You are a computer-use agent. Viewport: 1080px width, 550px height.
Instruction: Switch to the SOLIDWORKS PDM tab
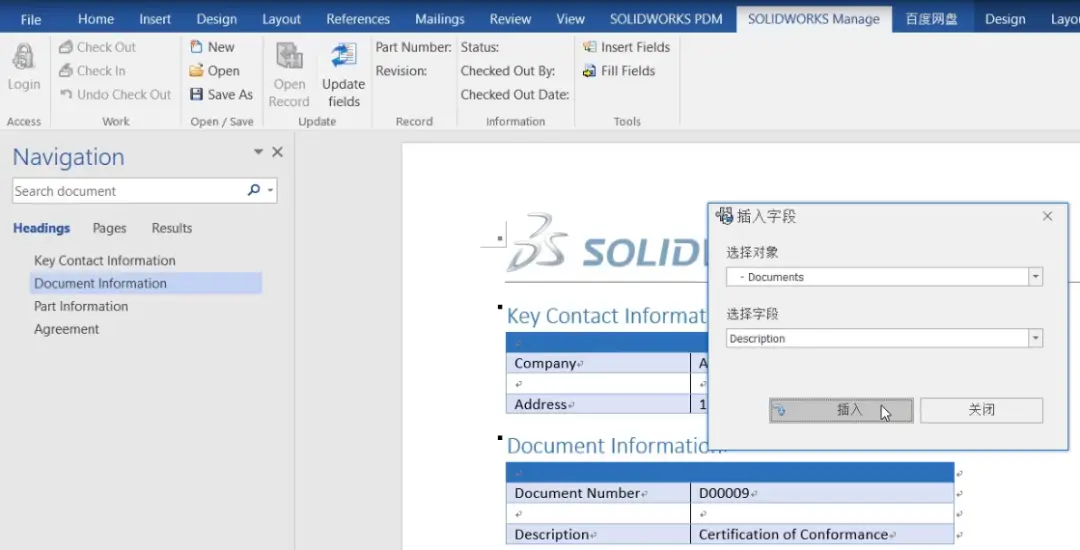666,19
